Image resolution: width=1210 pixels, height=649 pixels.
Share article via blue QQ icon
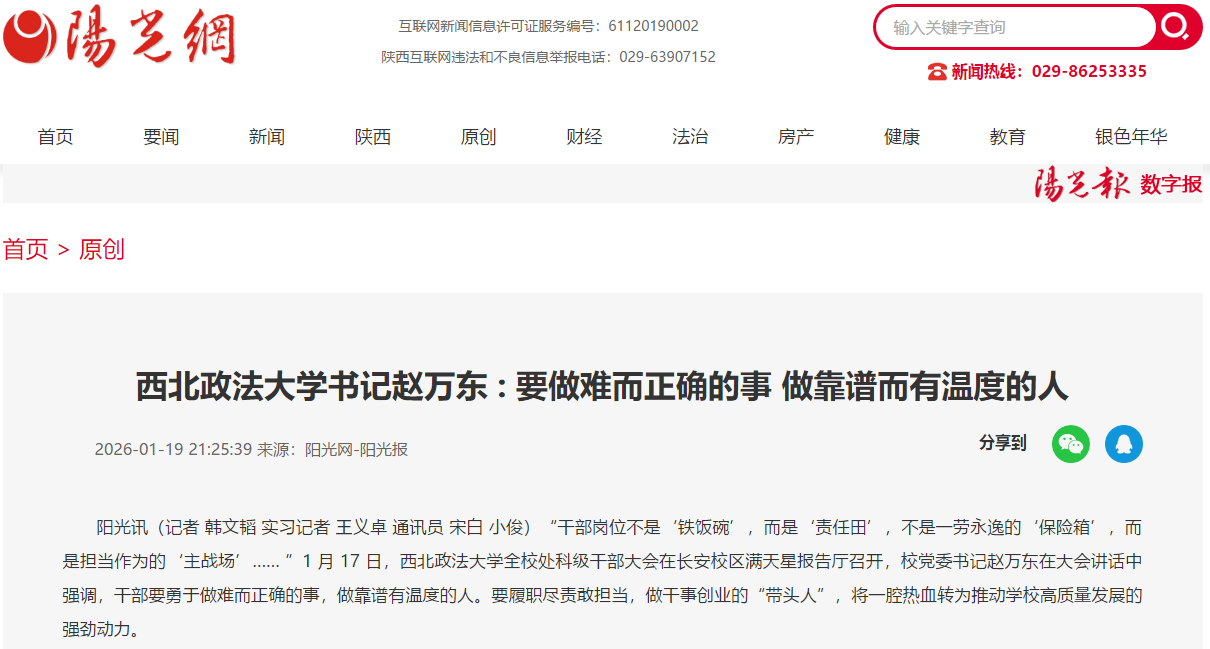click(x=1123, y=444)
